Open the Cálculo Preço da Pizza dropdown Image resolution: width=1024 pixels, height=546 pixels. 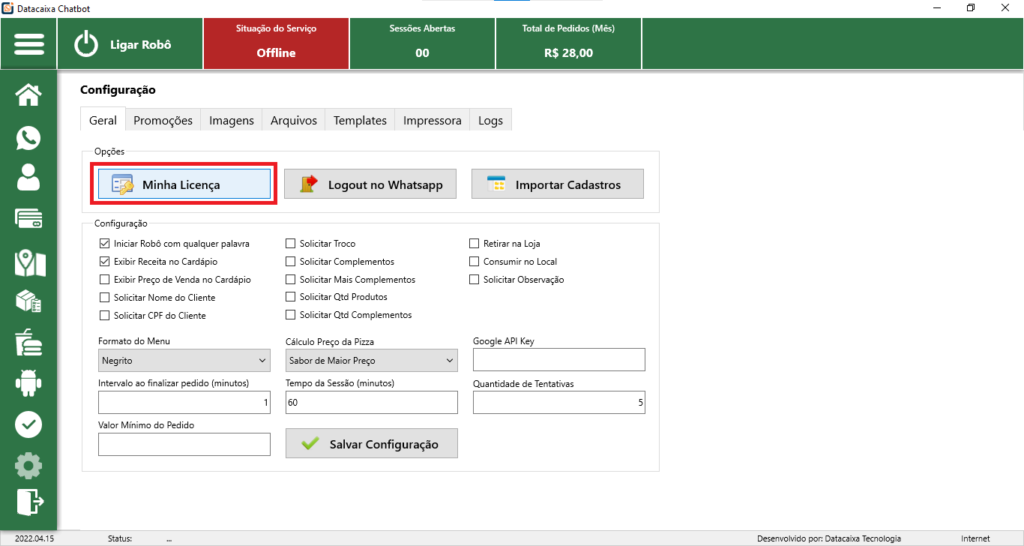point(370,360)
